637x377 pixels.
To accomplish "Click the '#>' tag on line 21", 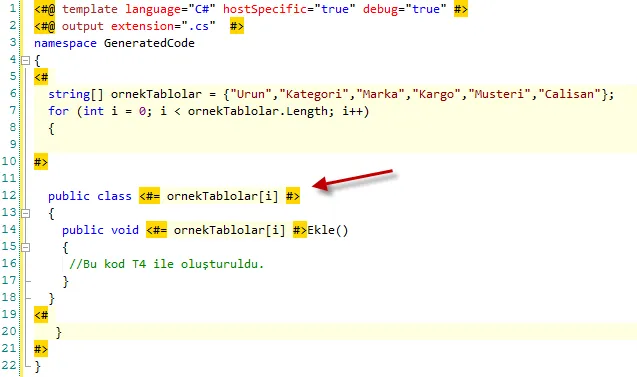I will point(41,349).
